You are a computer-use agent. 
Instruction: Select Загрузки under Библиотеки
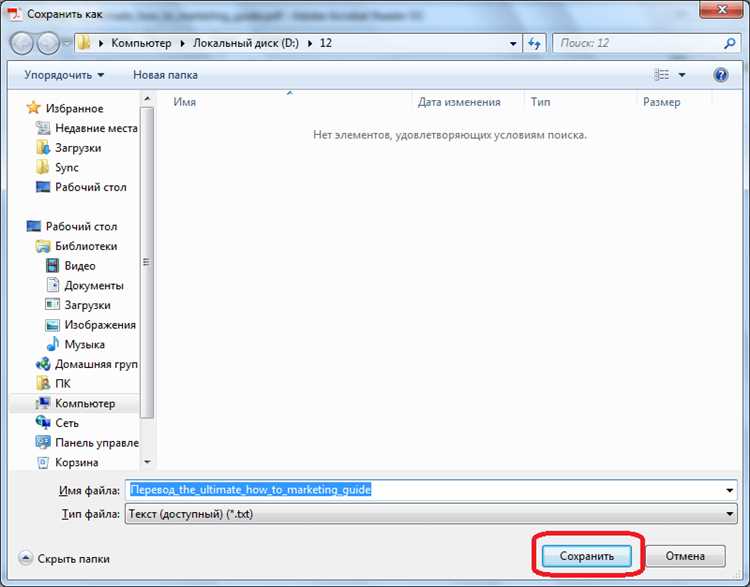(x=87, y=305)
